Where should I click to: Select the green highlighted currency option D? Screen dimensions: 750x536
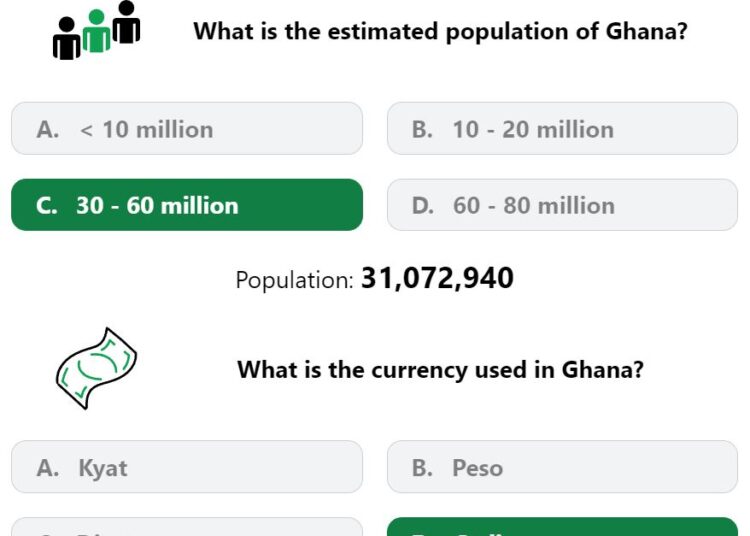(x=562, y=528)
